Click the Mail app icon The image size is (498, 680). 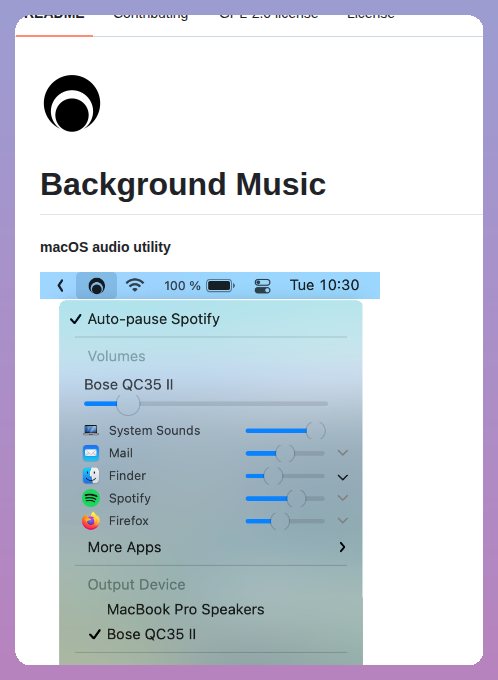(x=91, y=453)
